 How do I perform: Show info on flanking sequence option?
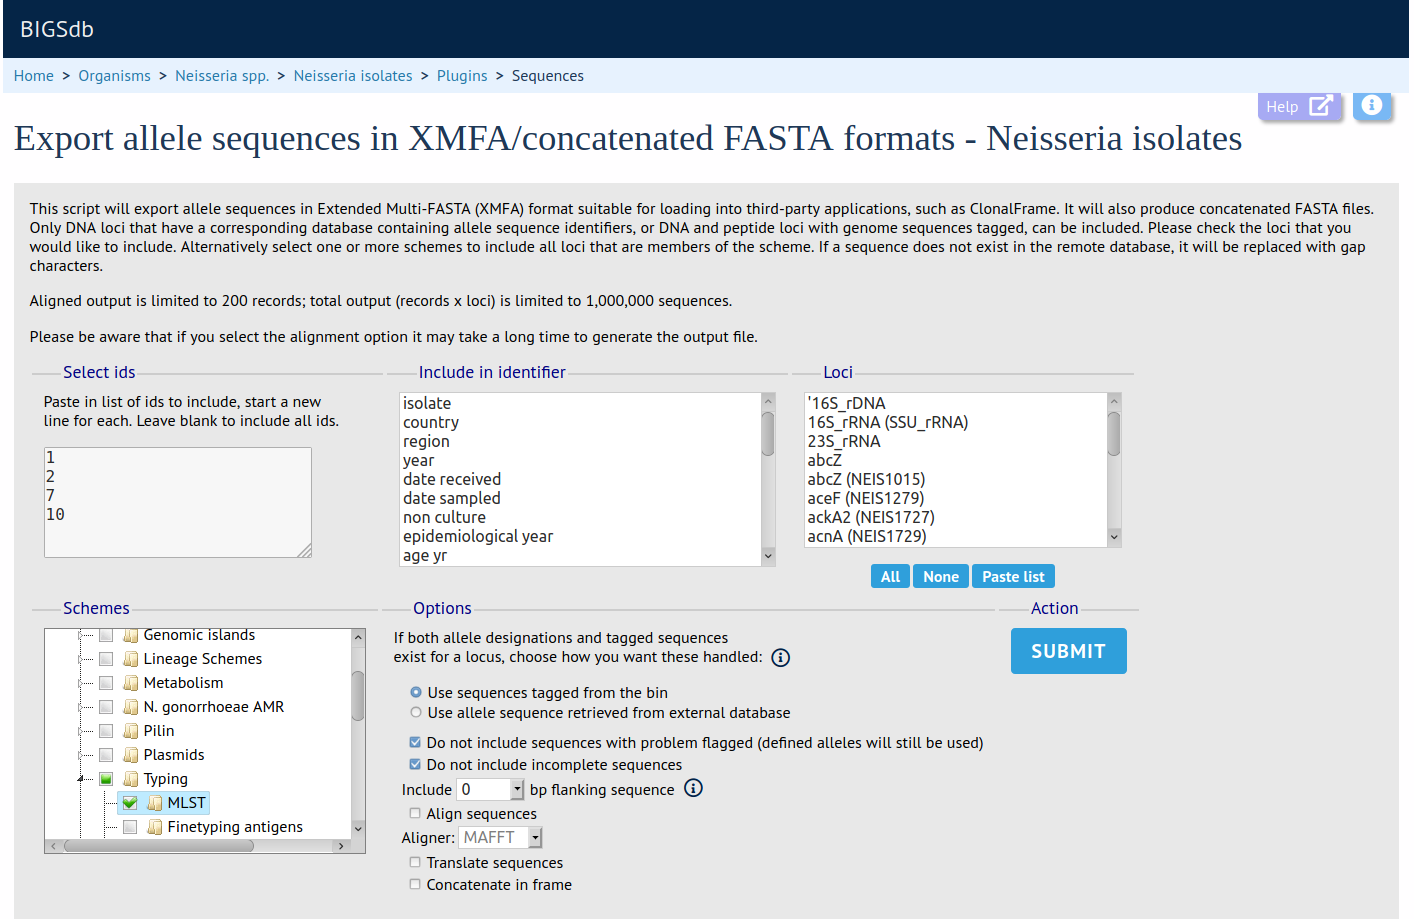(x=693, y=789)
